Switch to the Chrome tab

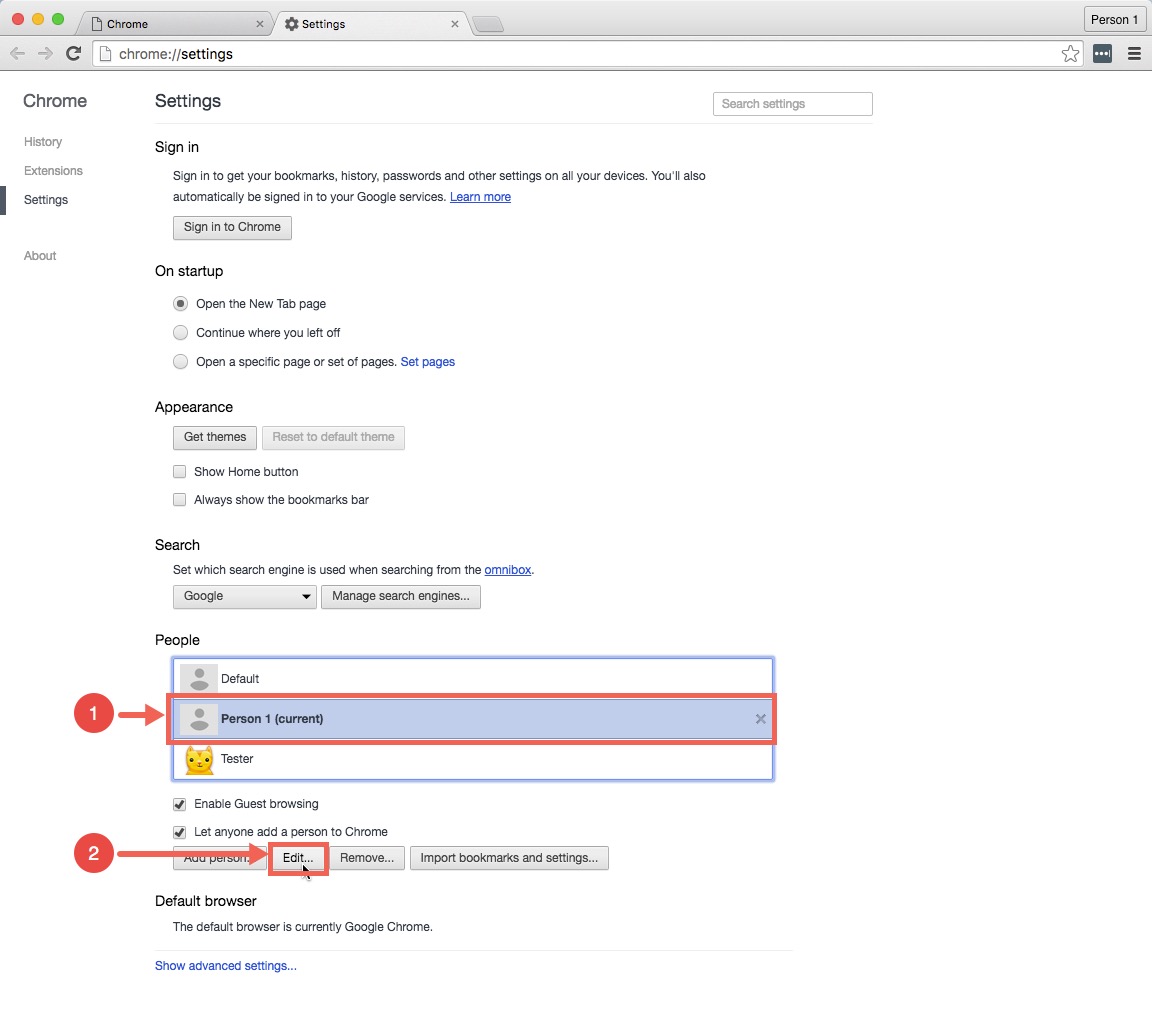pyautogui.click(x=173, y=24)
